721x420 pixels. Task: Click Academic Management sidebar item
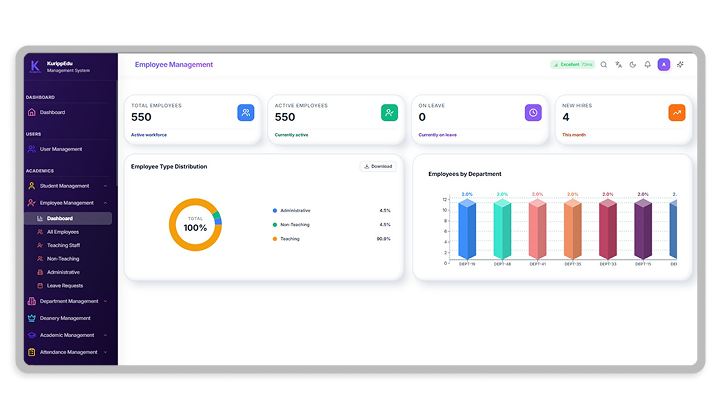(x=67, y=335)
